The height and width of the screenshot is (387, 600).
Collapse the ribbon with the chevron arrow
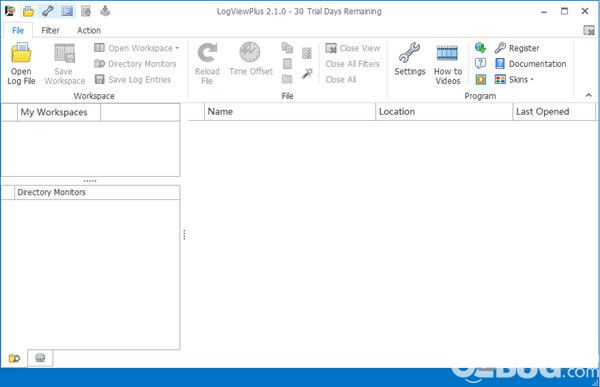589,95
